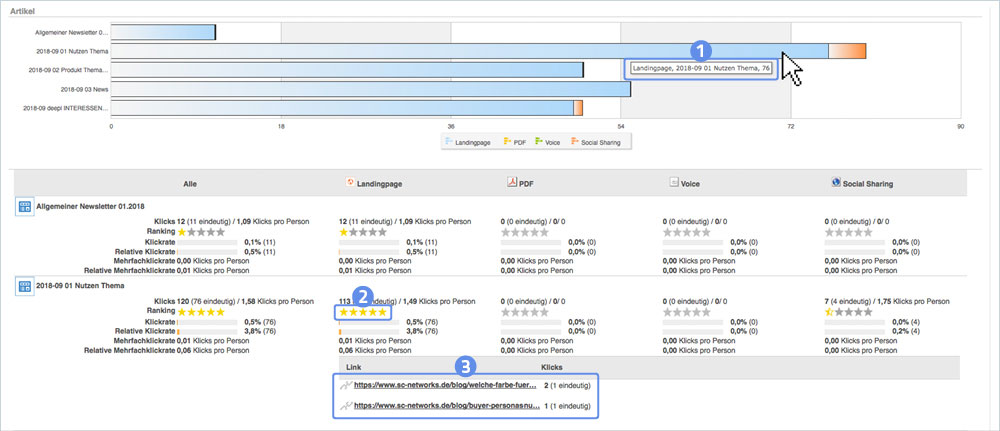Image resolution: width=1000 pixels, height=431 pixels.
Task: Click the Allgemeiner Newsletter bar in chart
Action: click(162, 33)
